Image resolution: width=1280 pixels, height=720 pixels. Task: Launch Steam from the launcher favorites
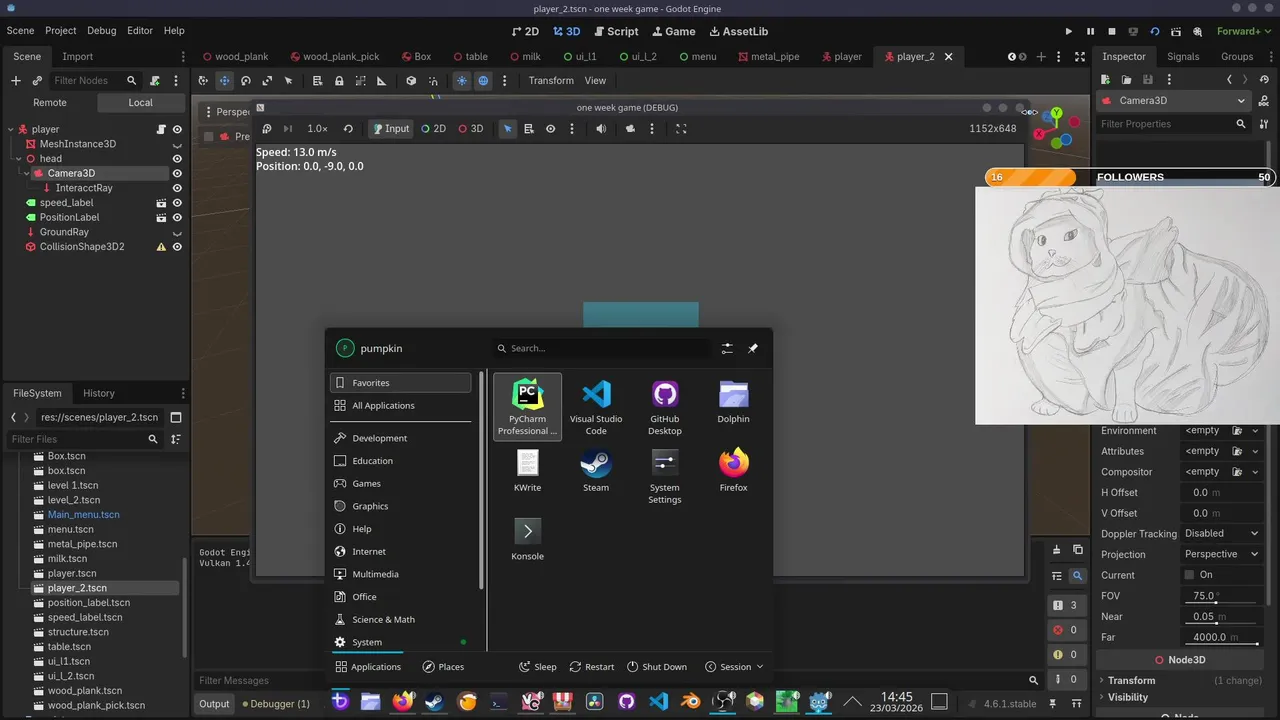click(x=596, y=471)
